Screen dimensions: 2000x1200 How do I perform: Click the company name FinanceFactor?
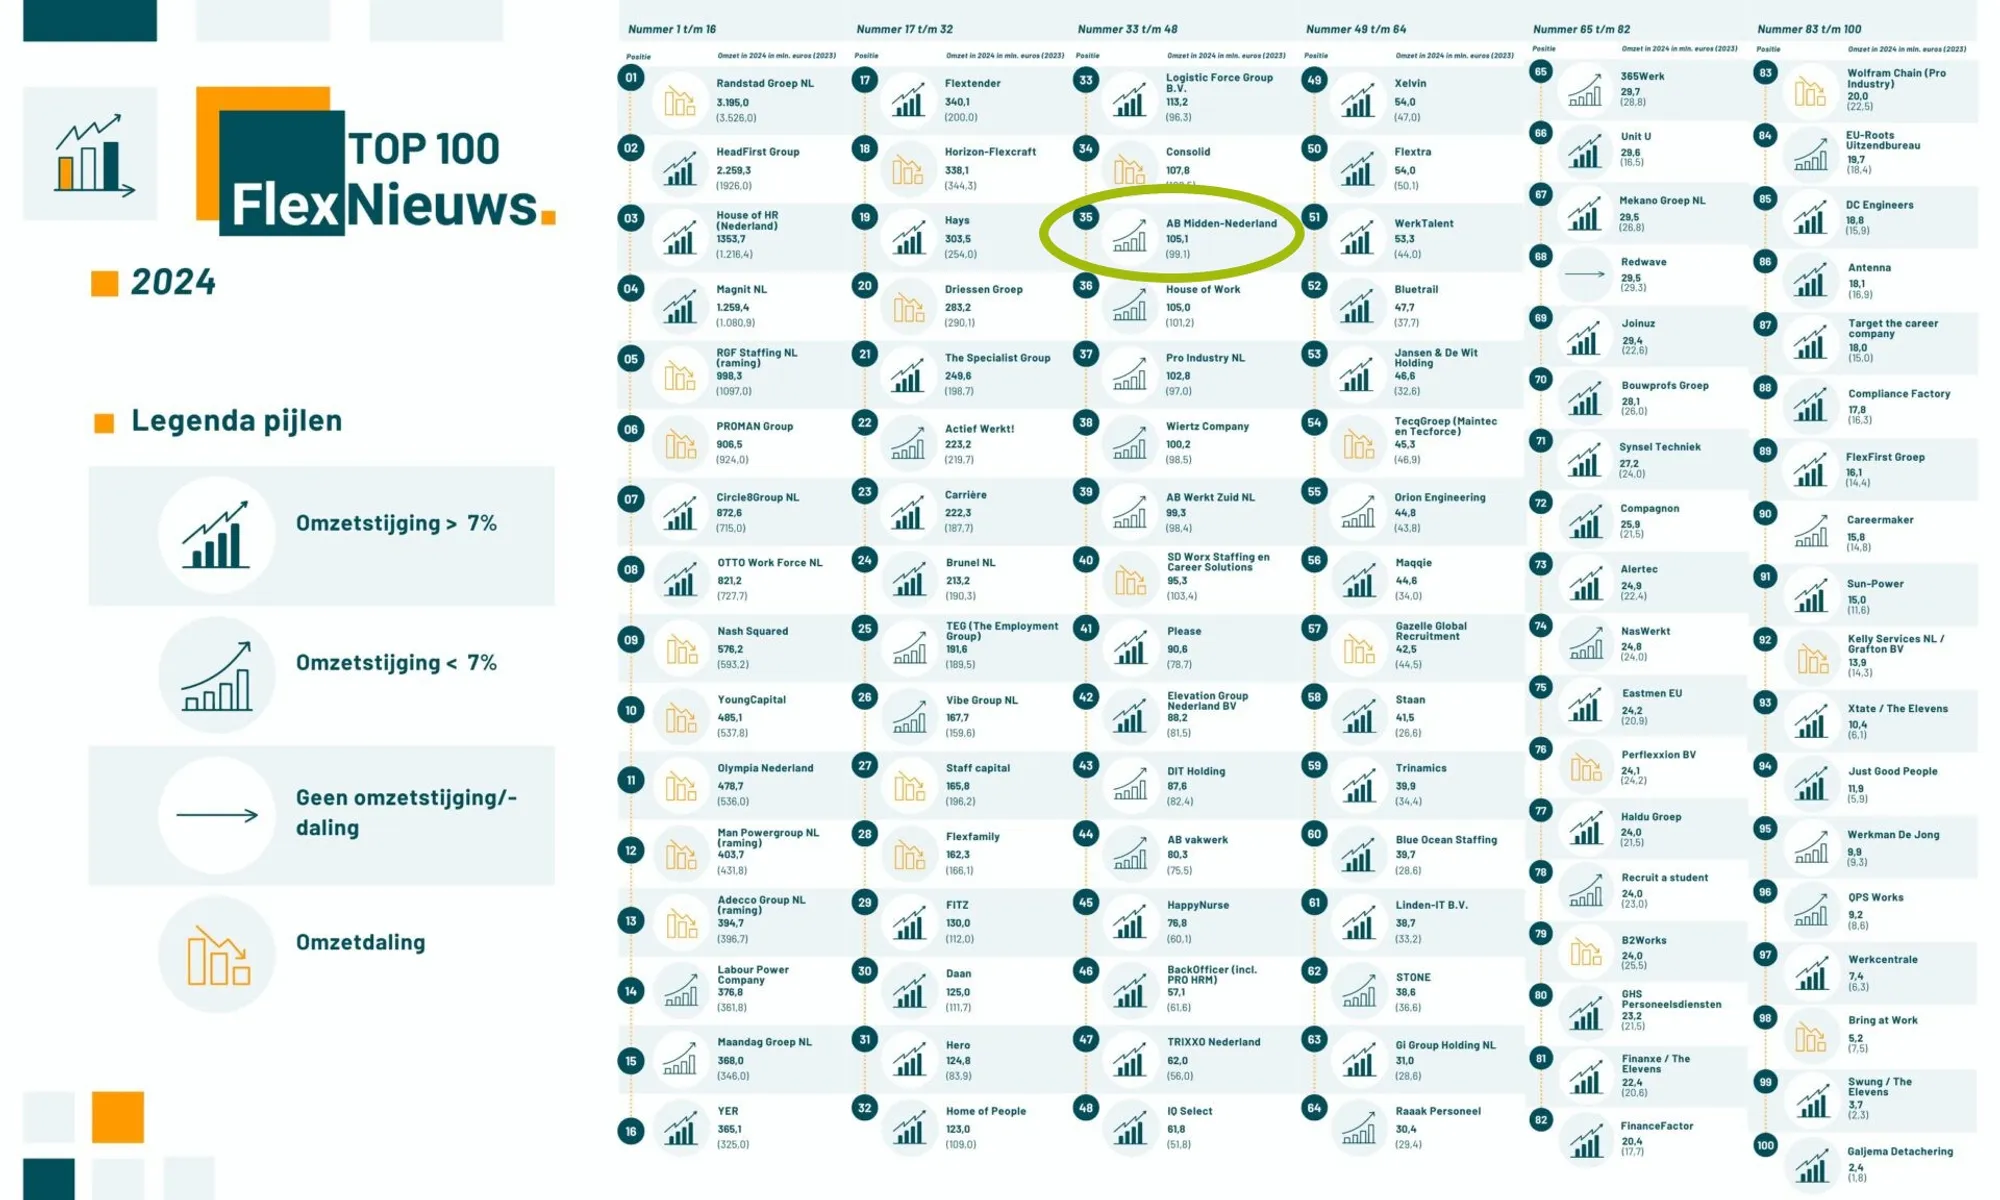click(1657, 1126)
